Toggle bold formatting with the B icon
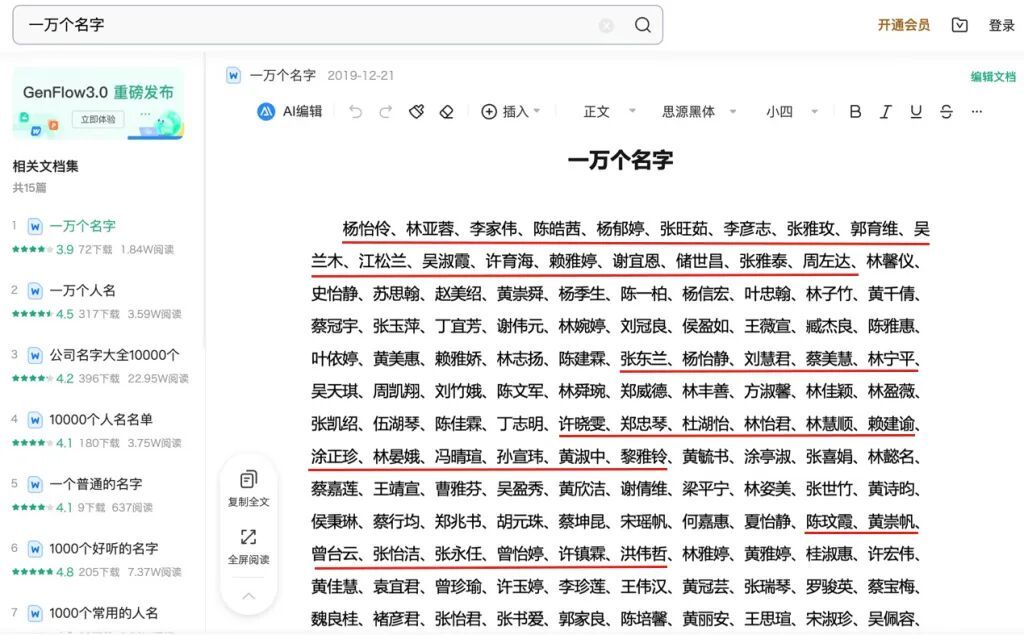This screenshot has width=1024, height=635. pos(855,112)
